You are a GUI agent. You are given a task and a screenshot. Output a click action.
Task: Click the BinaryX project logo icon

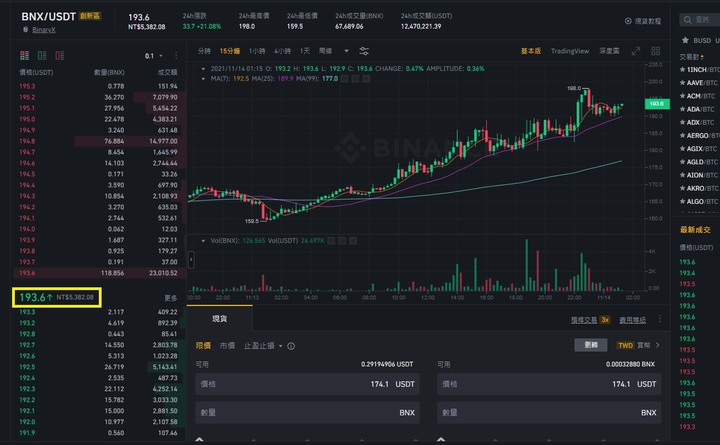[26, 29]
